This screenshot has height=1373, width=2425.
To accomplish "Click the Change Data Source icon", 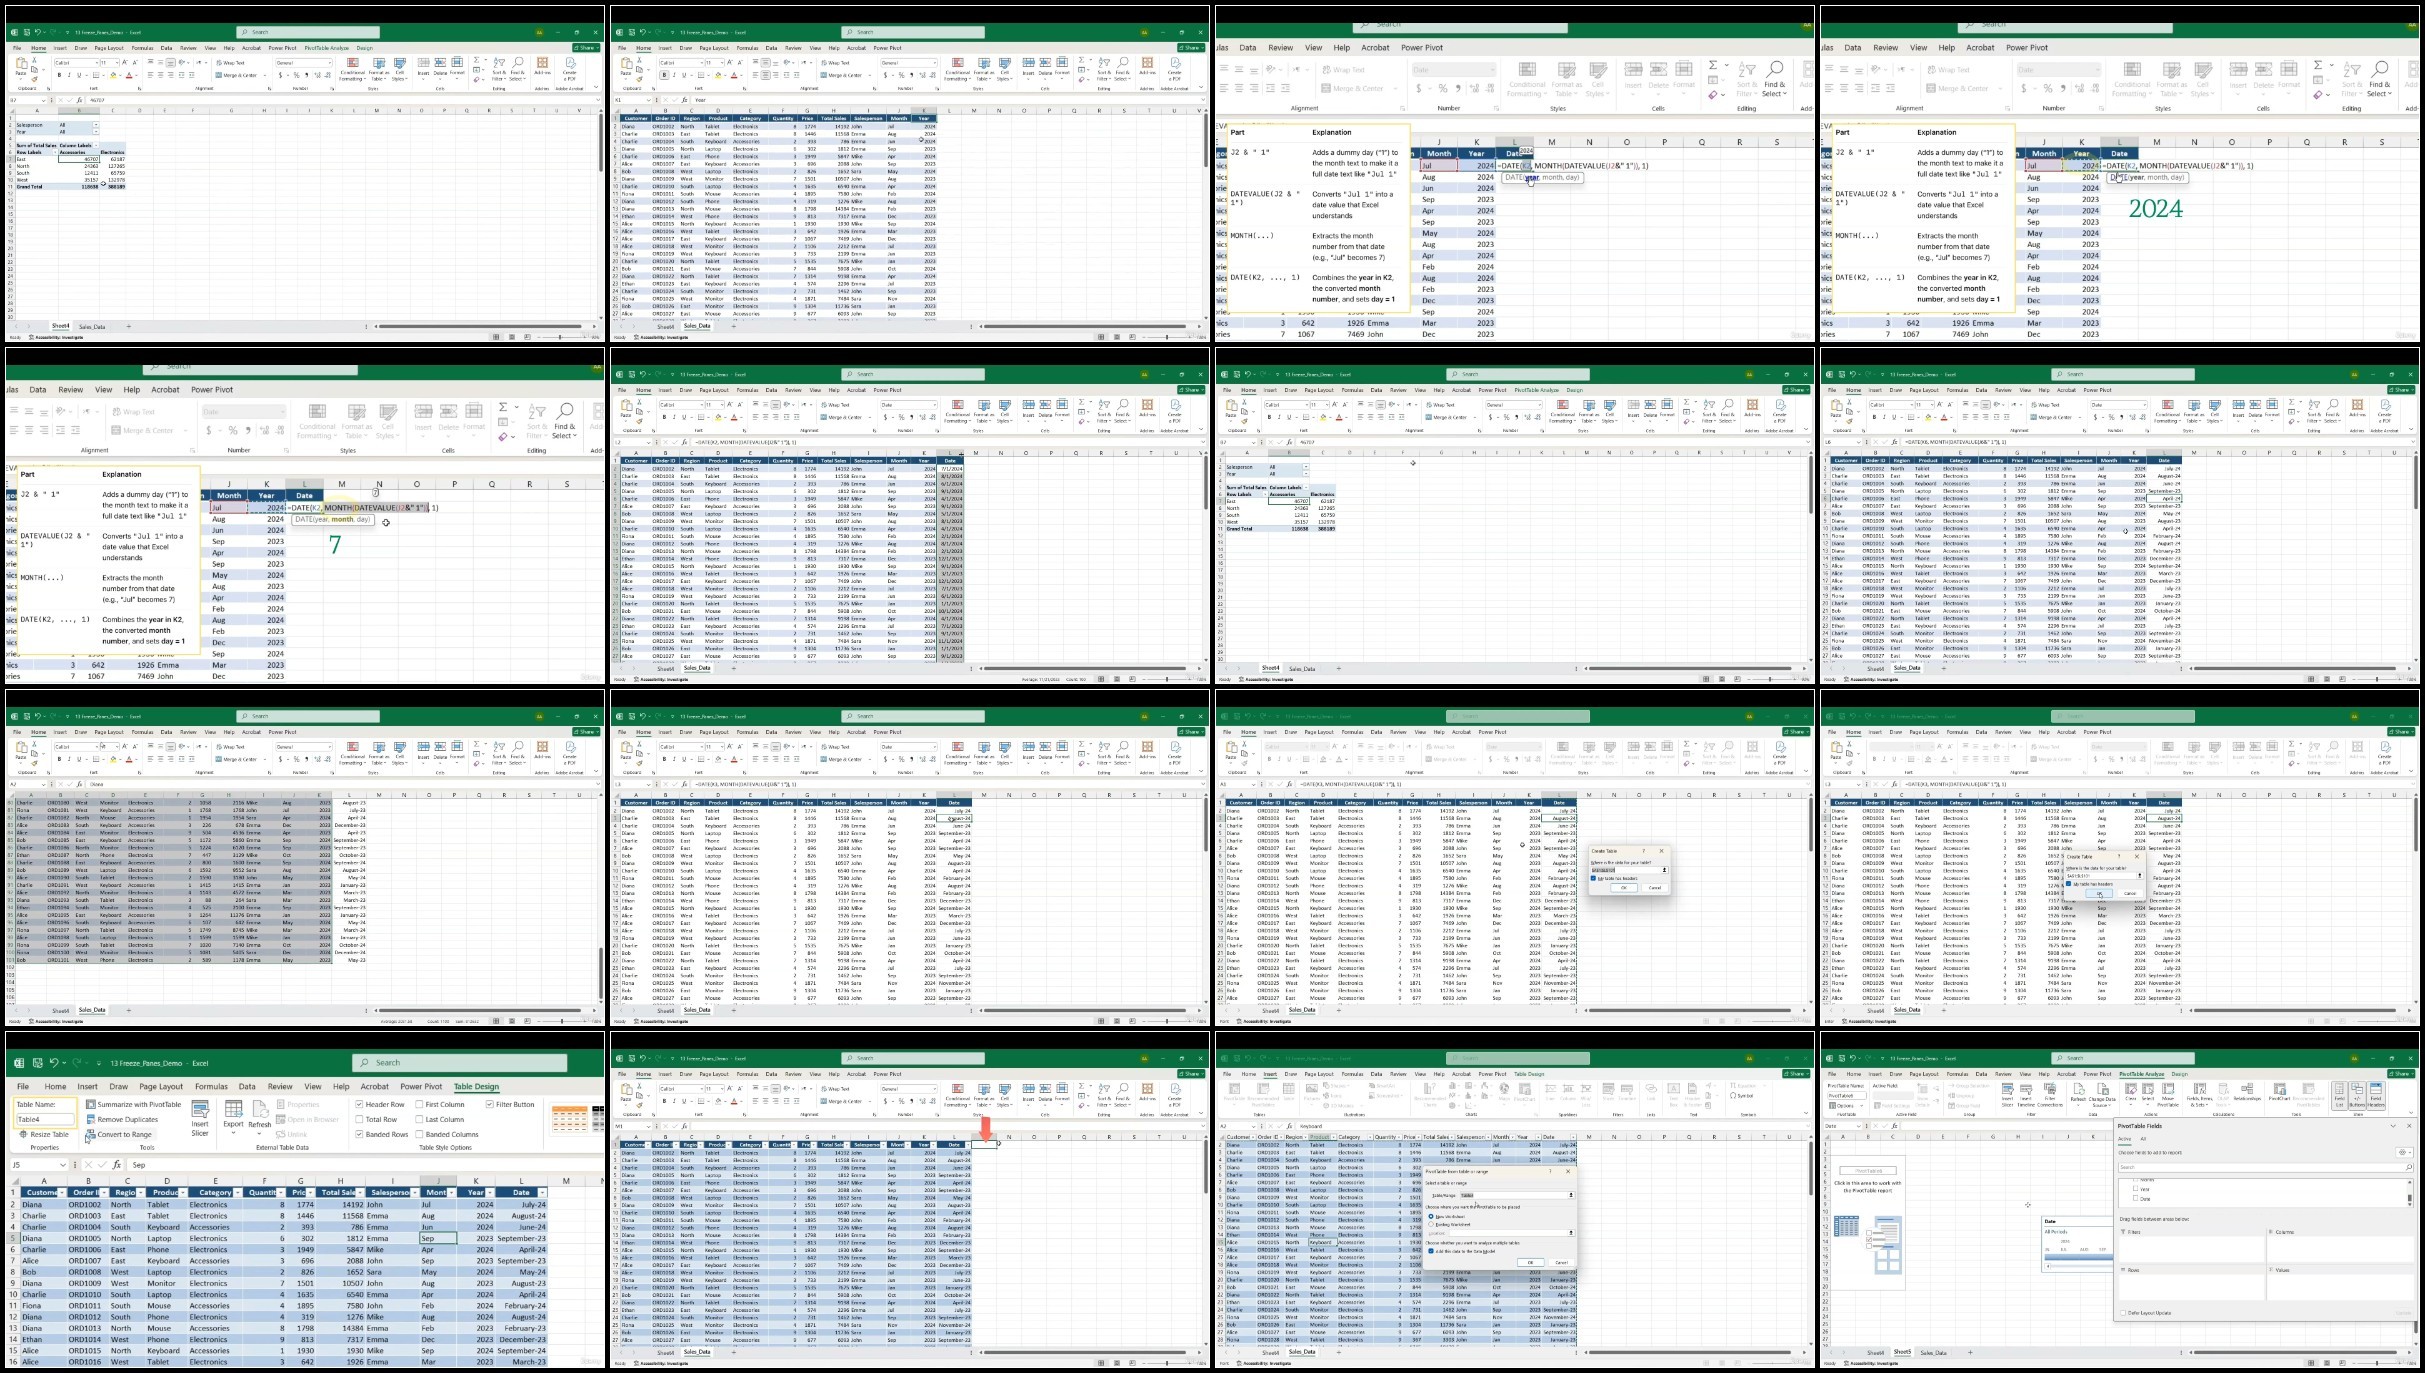I will (2102, 1090).
